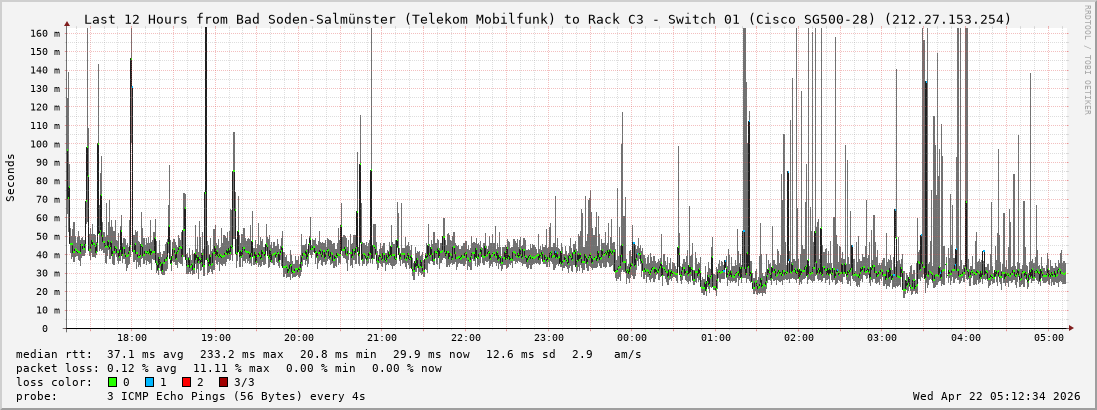Screen dimensions: 1097x410
Task: Click the green loss color swatch for 0
Action: coord(112,382)
